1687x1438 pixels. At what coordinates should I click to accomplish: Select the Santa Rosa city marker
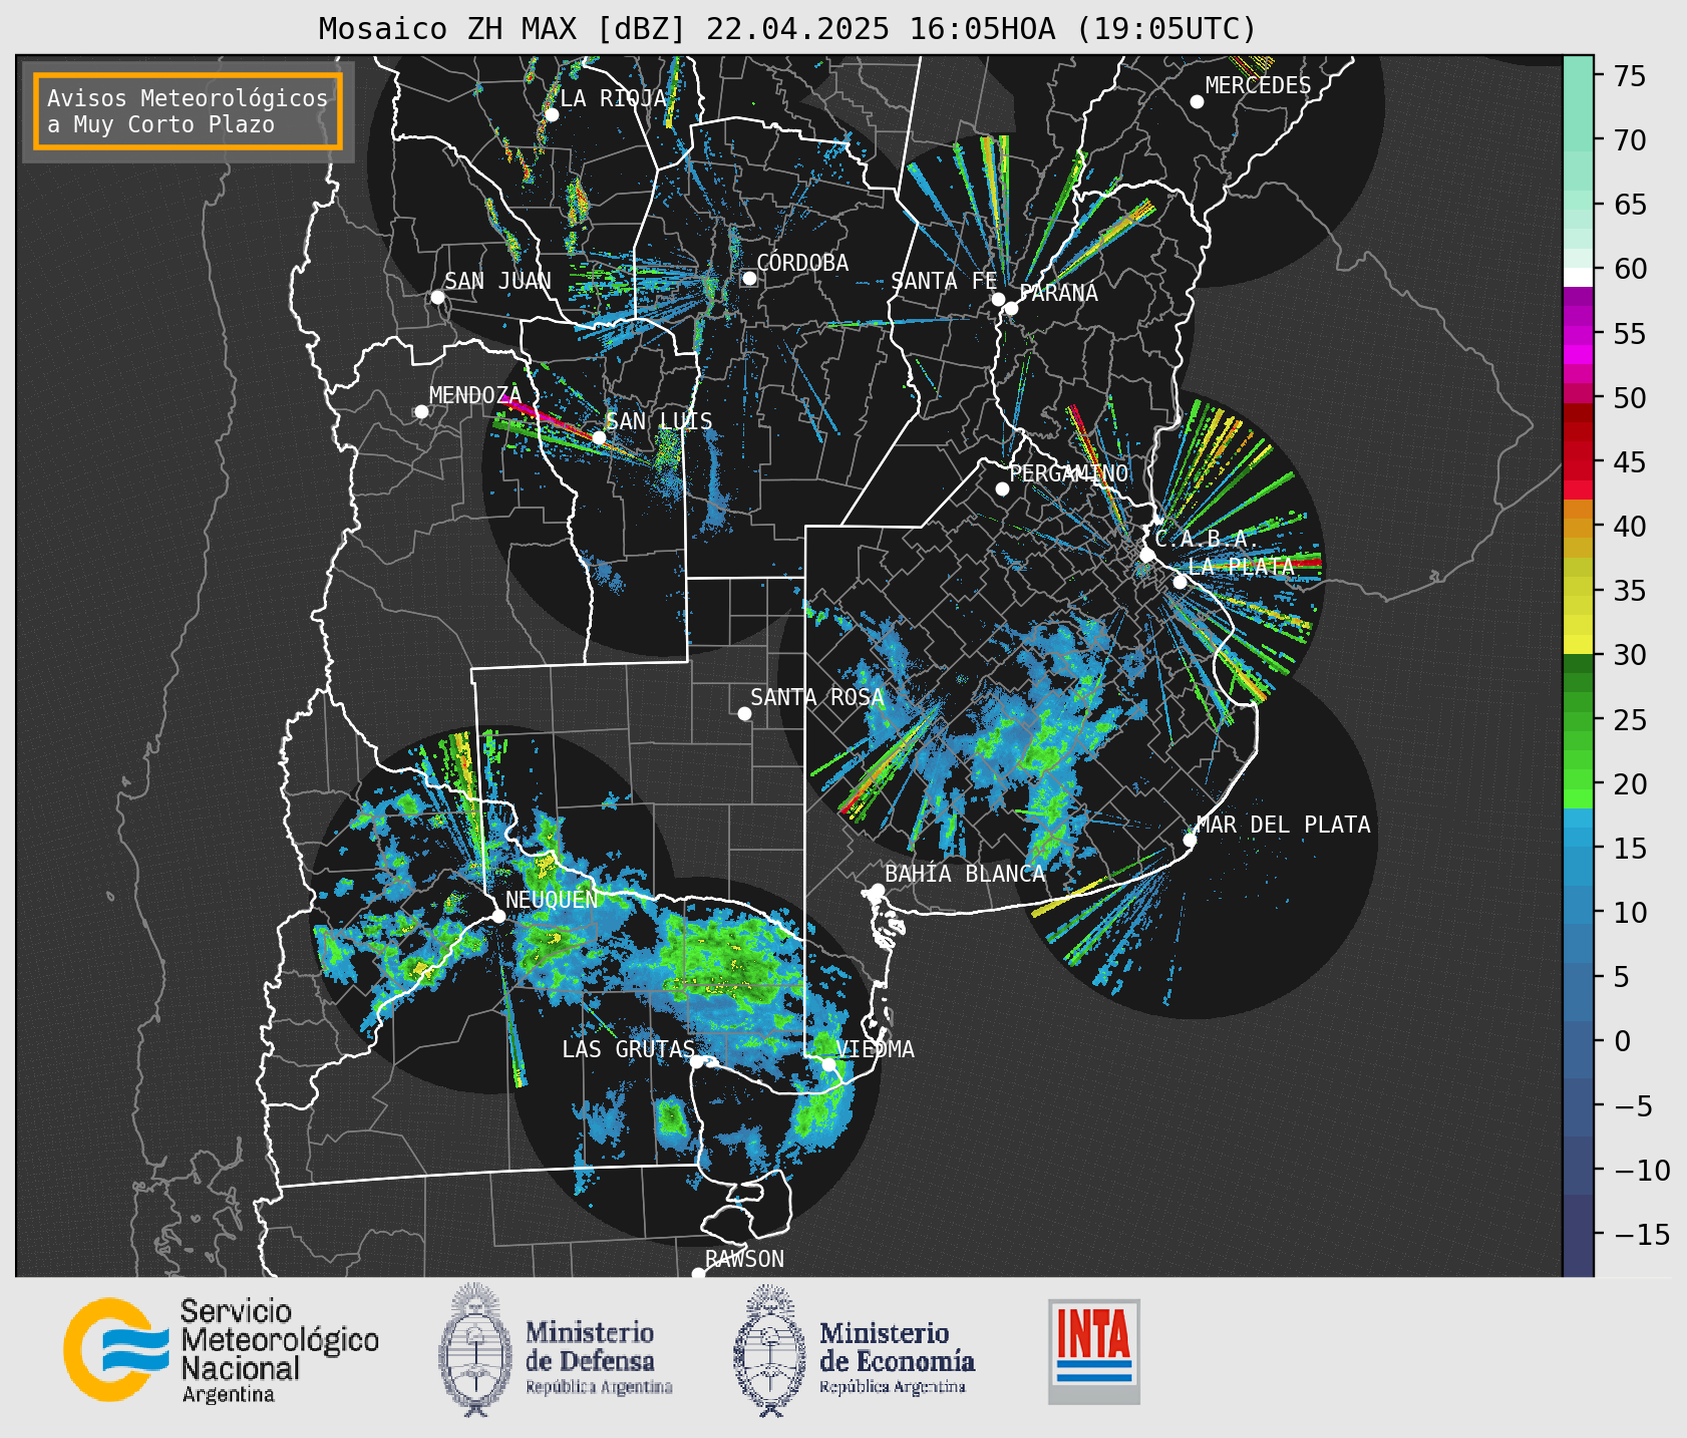pyautogui.click(x=744, y=713)
